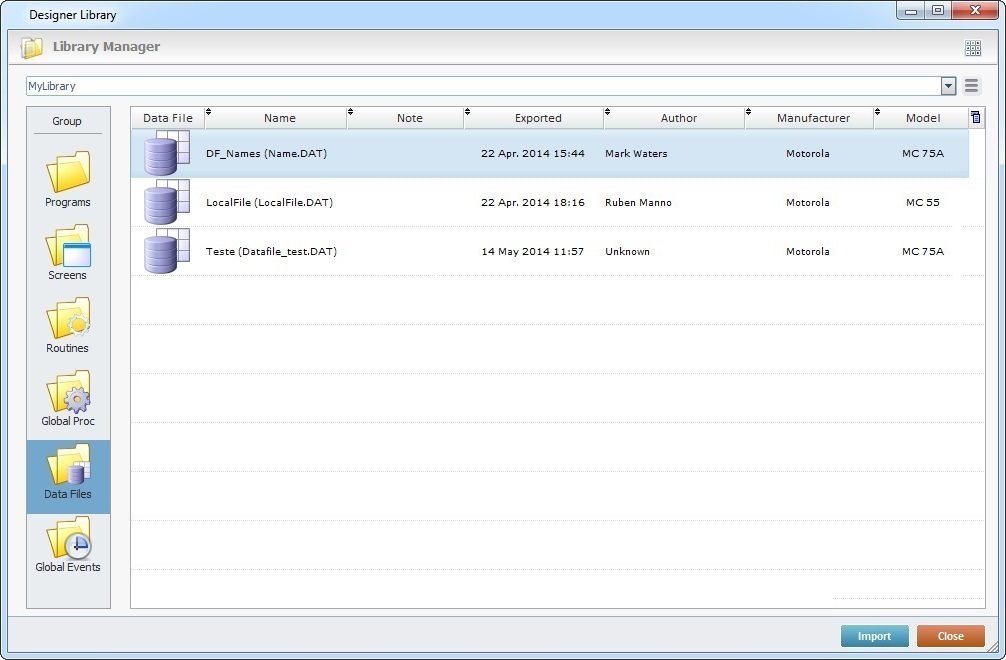The width and height of the screenshot is (1006, 660).
Task: Sort by the Name column header
Action: pos(279,118)
